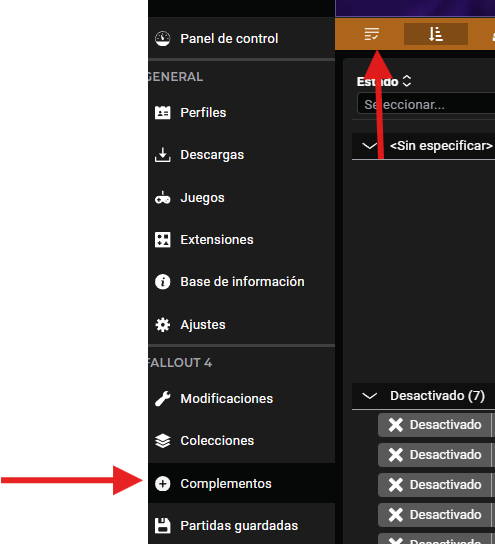495x544 pixels.
Task: Toggle the third Desactivado plugin button
Action: point(435,485)
